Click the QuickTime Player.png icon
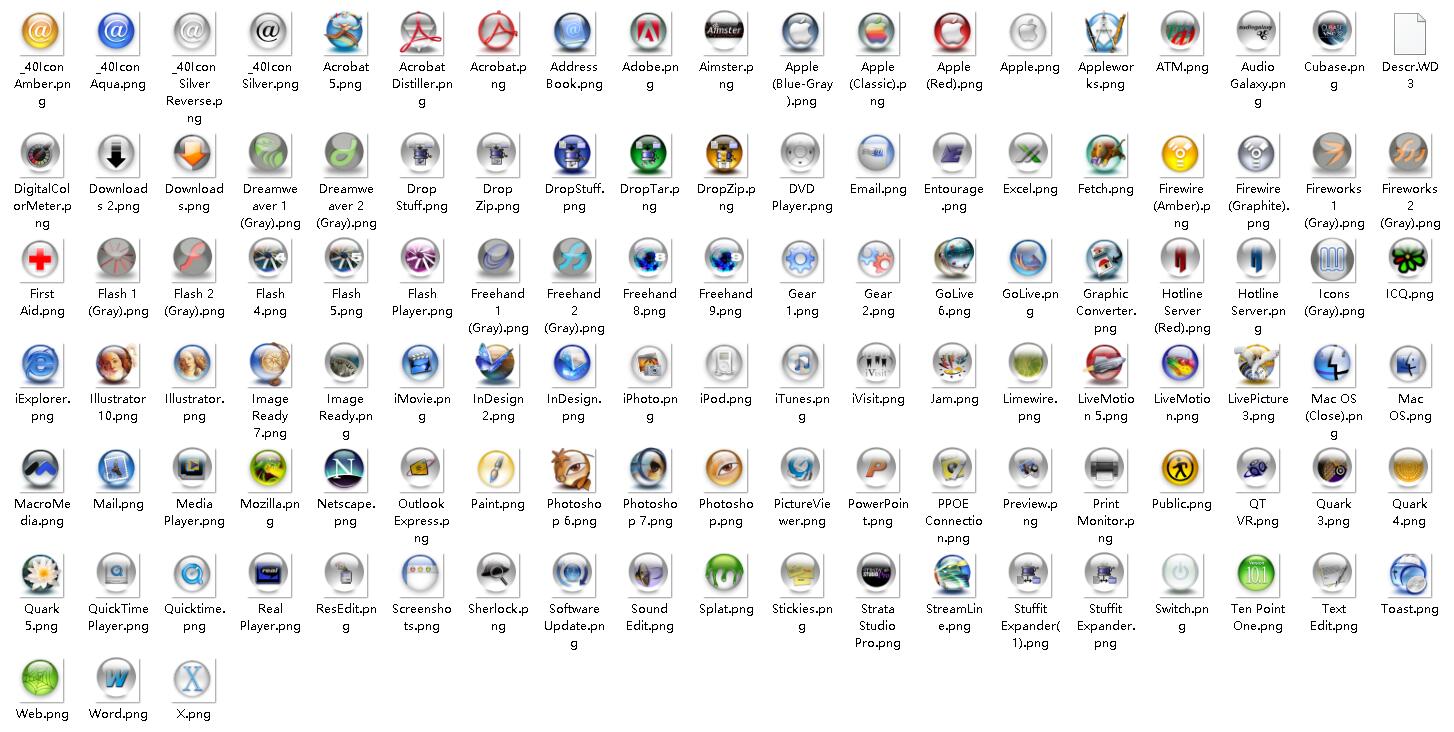The width and height of the screenshot is (1454, 732). 117,574
